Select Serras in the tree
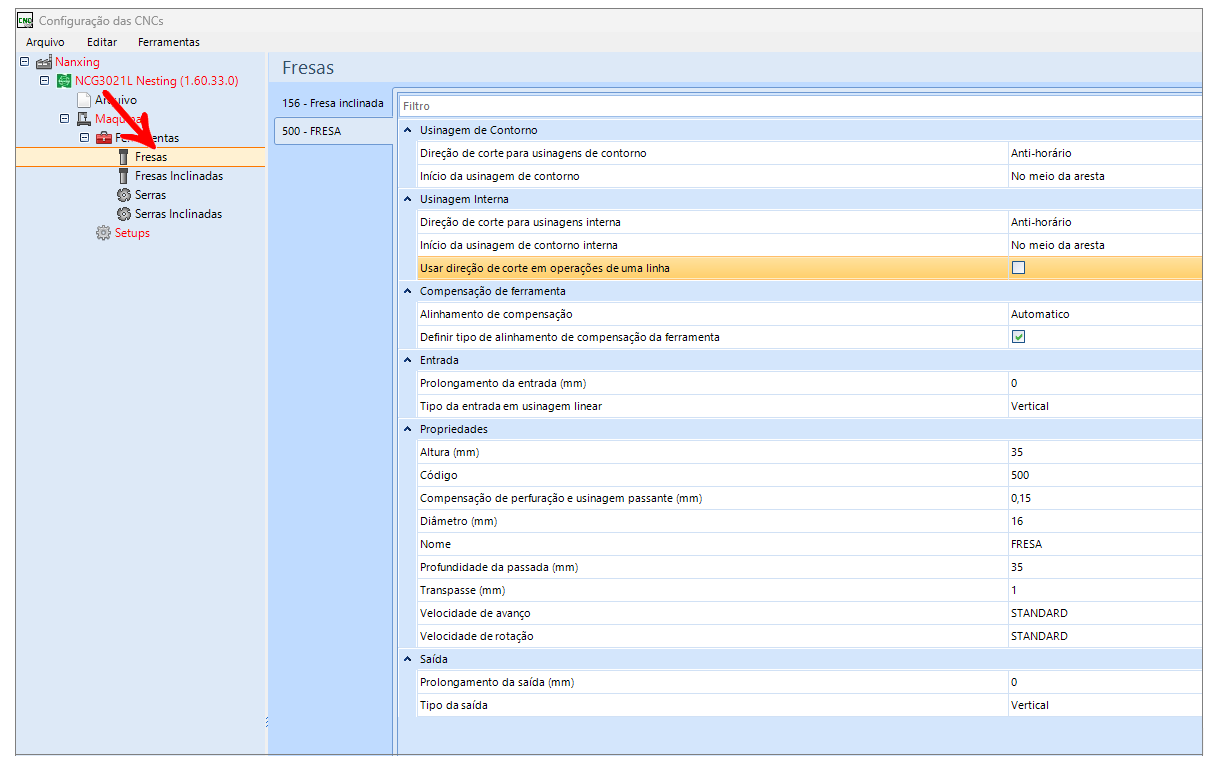The image size is (1230, 781). (x=151, y=195)
